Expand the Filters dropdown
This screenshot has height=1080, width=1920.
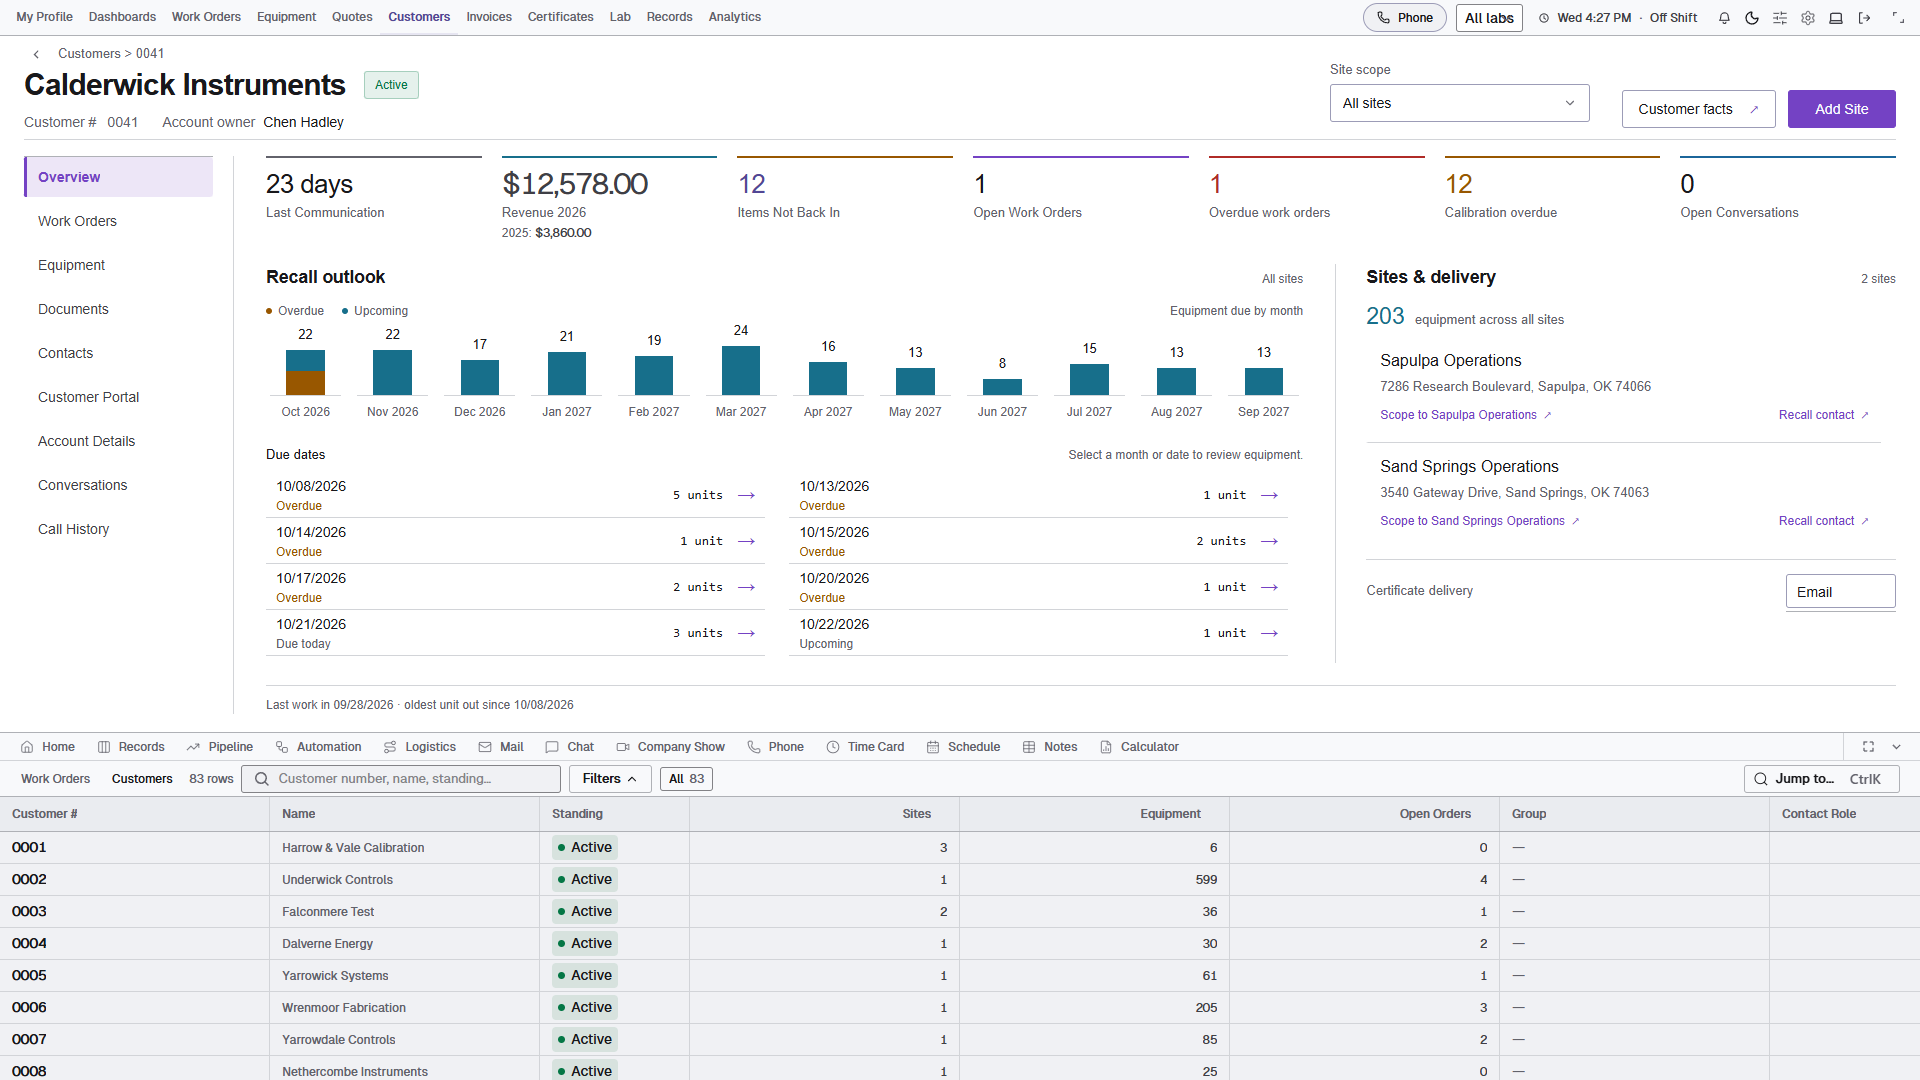(610, 779)
